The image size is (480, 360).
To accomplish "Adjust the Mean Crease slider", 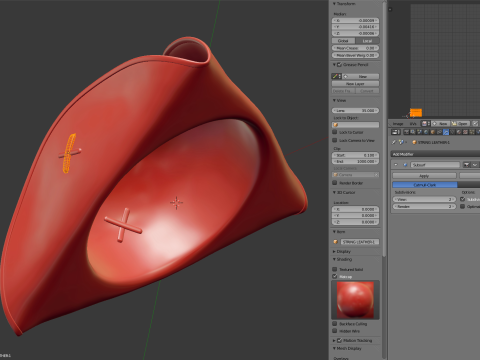I will coord(355,48).
